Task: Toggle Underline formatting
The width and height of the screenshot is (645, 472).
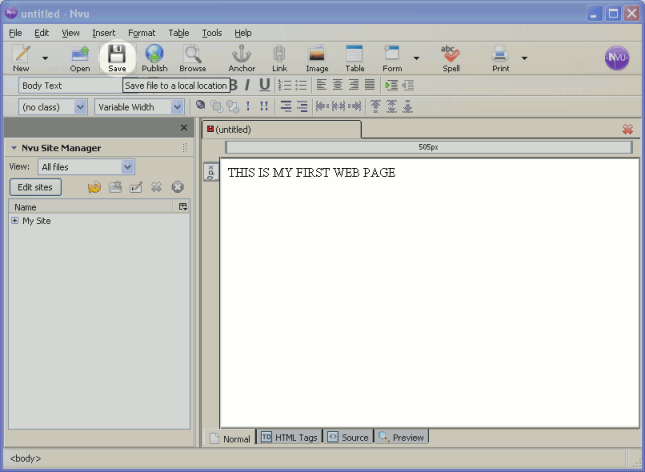Action: [x=264, y=85]
